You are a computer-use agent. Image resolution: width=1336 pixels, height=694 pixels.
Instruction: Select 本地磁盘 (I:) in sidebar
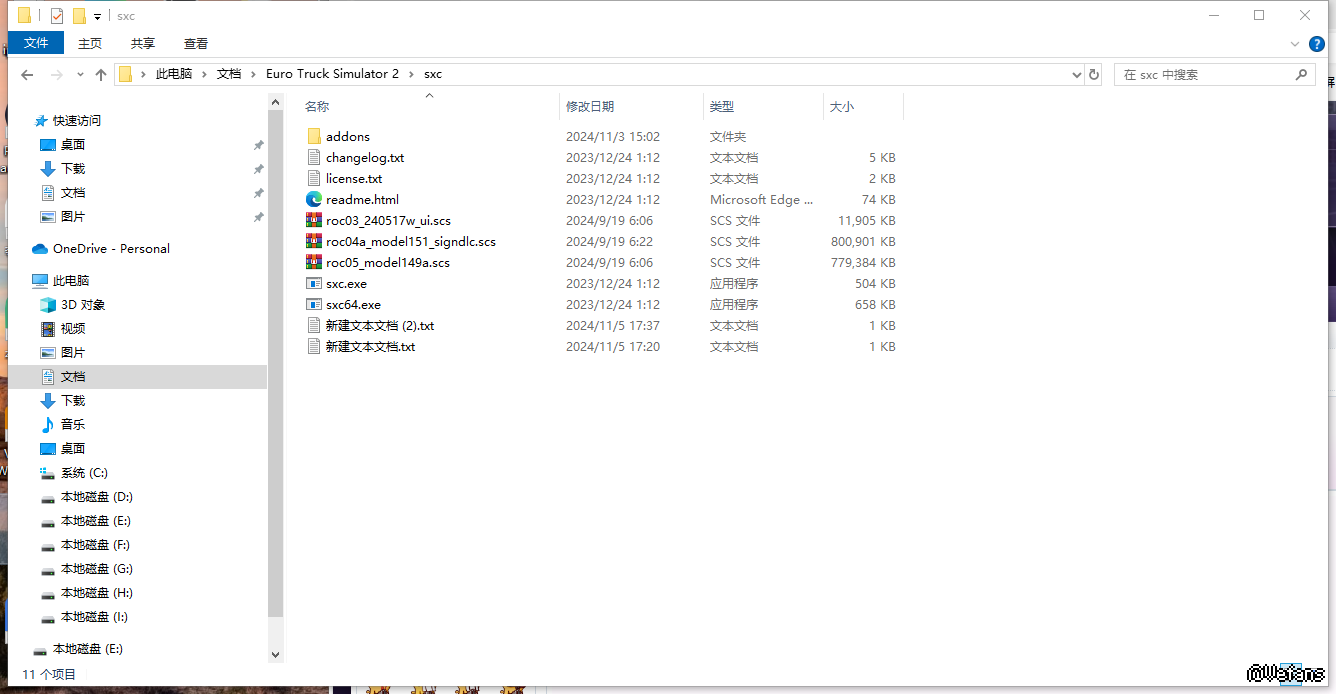point(96,617)
